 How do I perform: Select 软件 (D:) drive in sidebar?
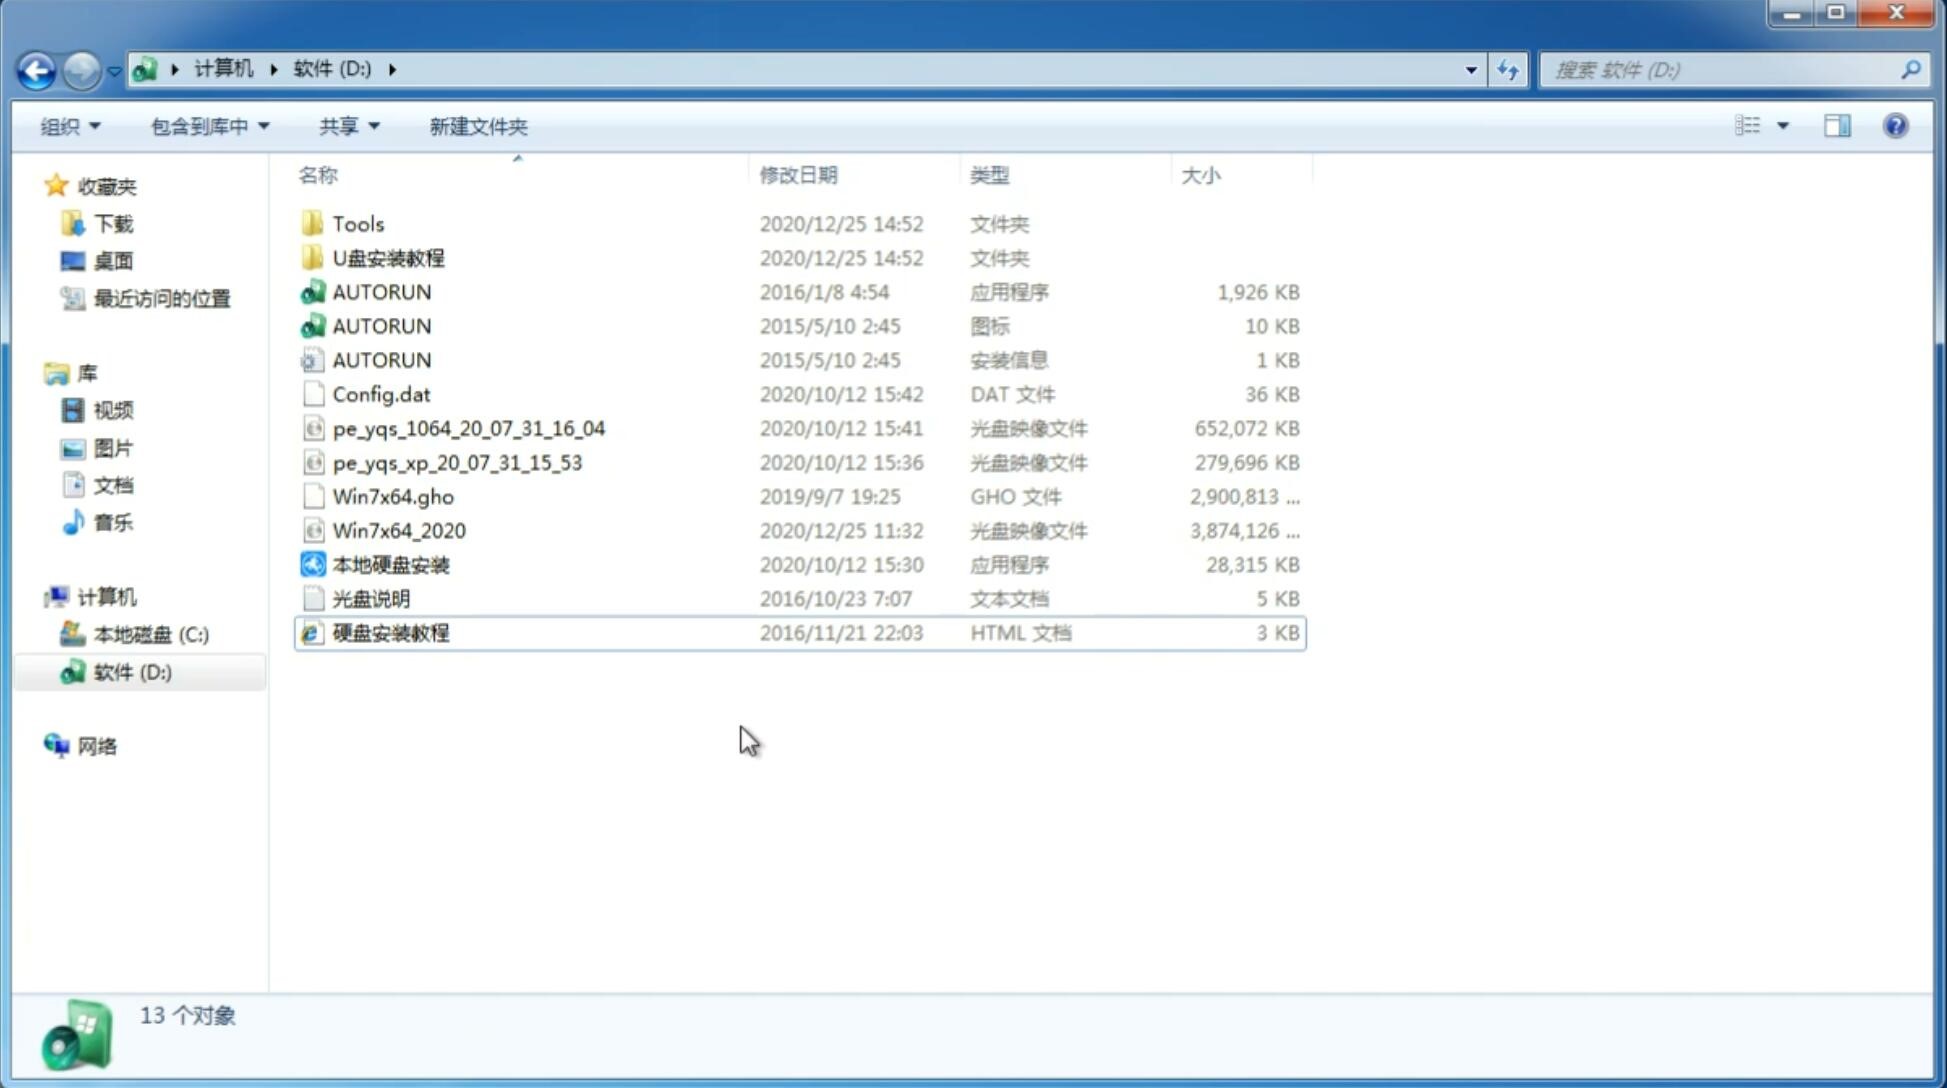[132, 671]
